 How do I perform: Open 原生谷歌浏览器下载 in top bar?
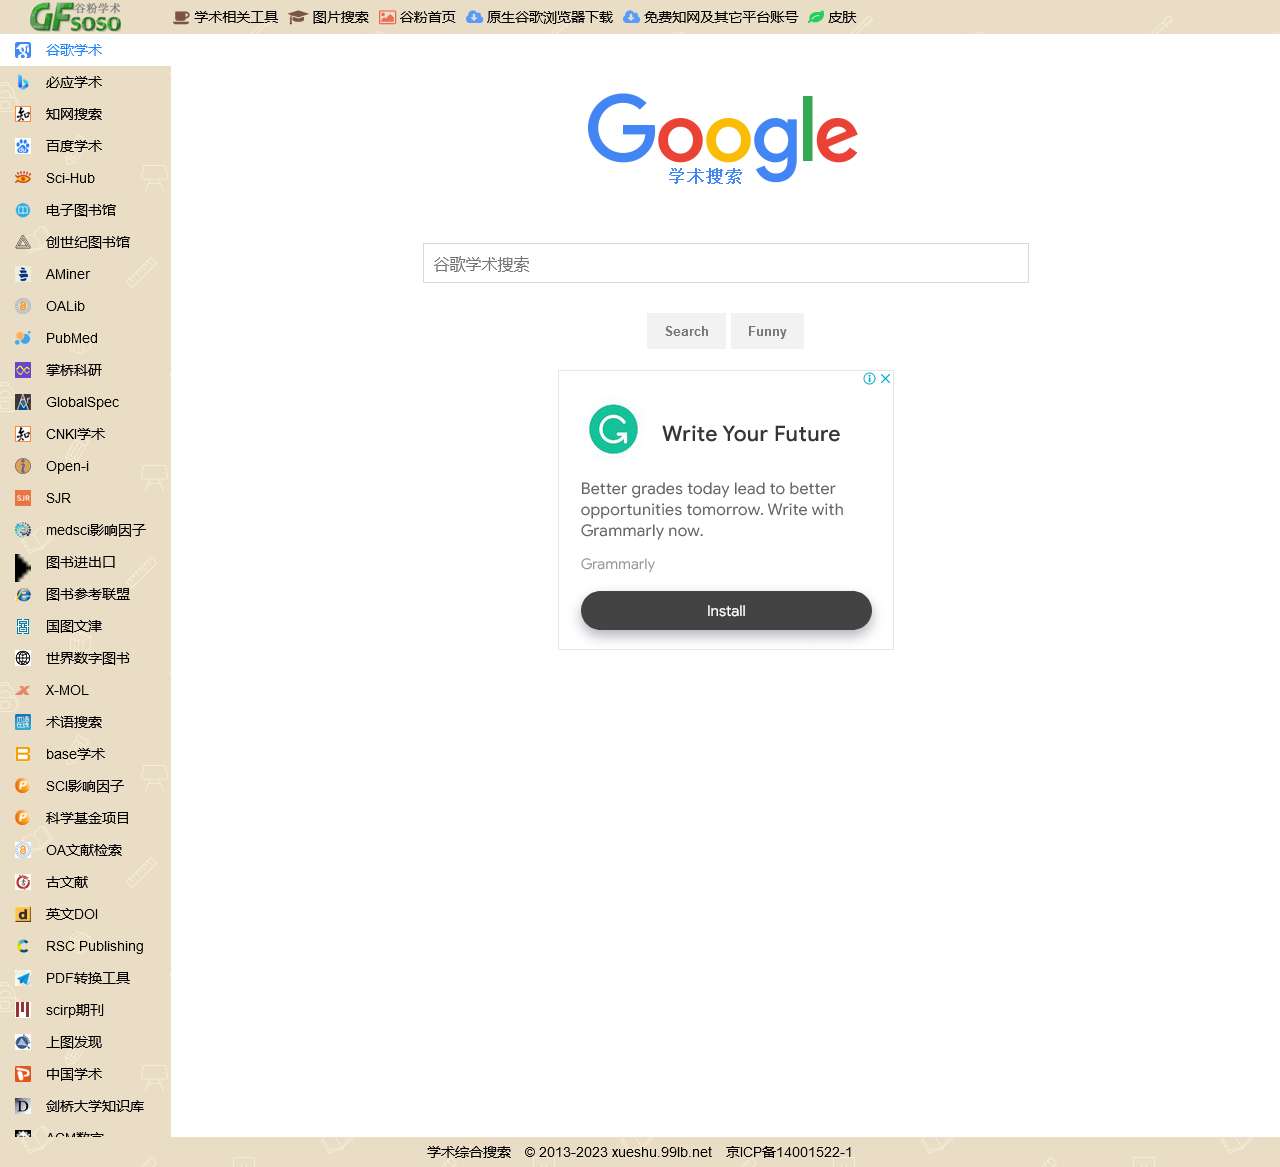540,17
